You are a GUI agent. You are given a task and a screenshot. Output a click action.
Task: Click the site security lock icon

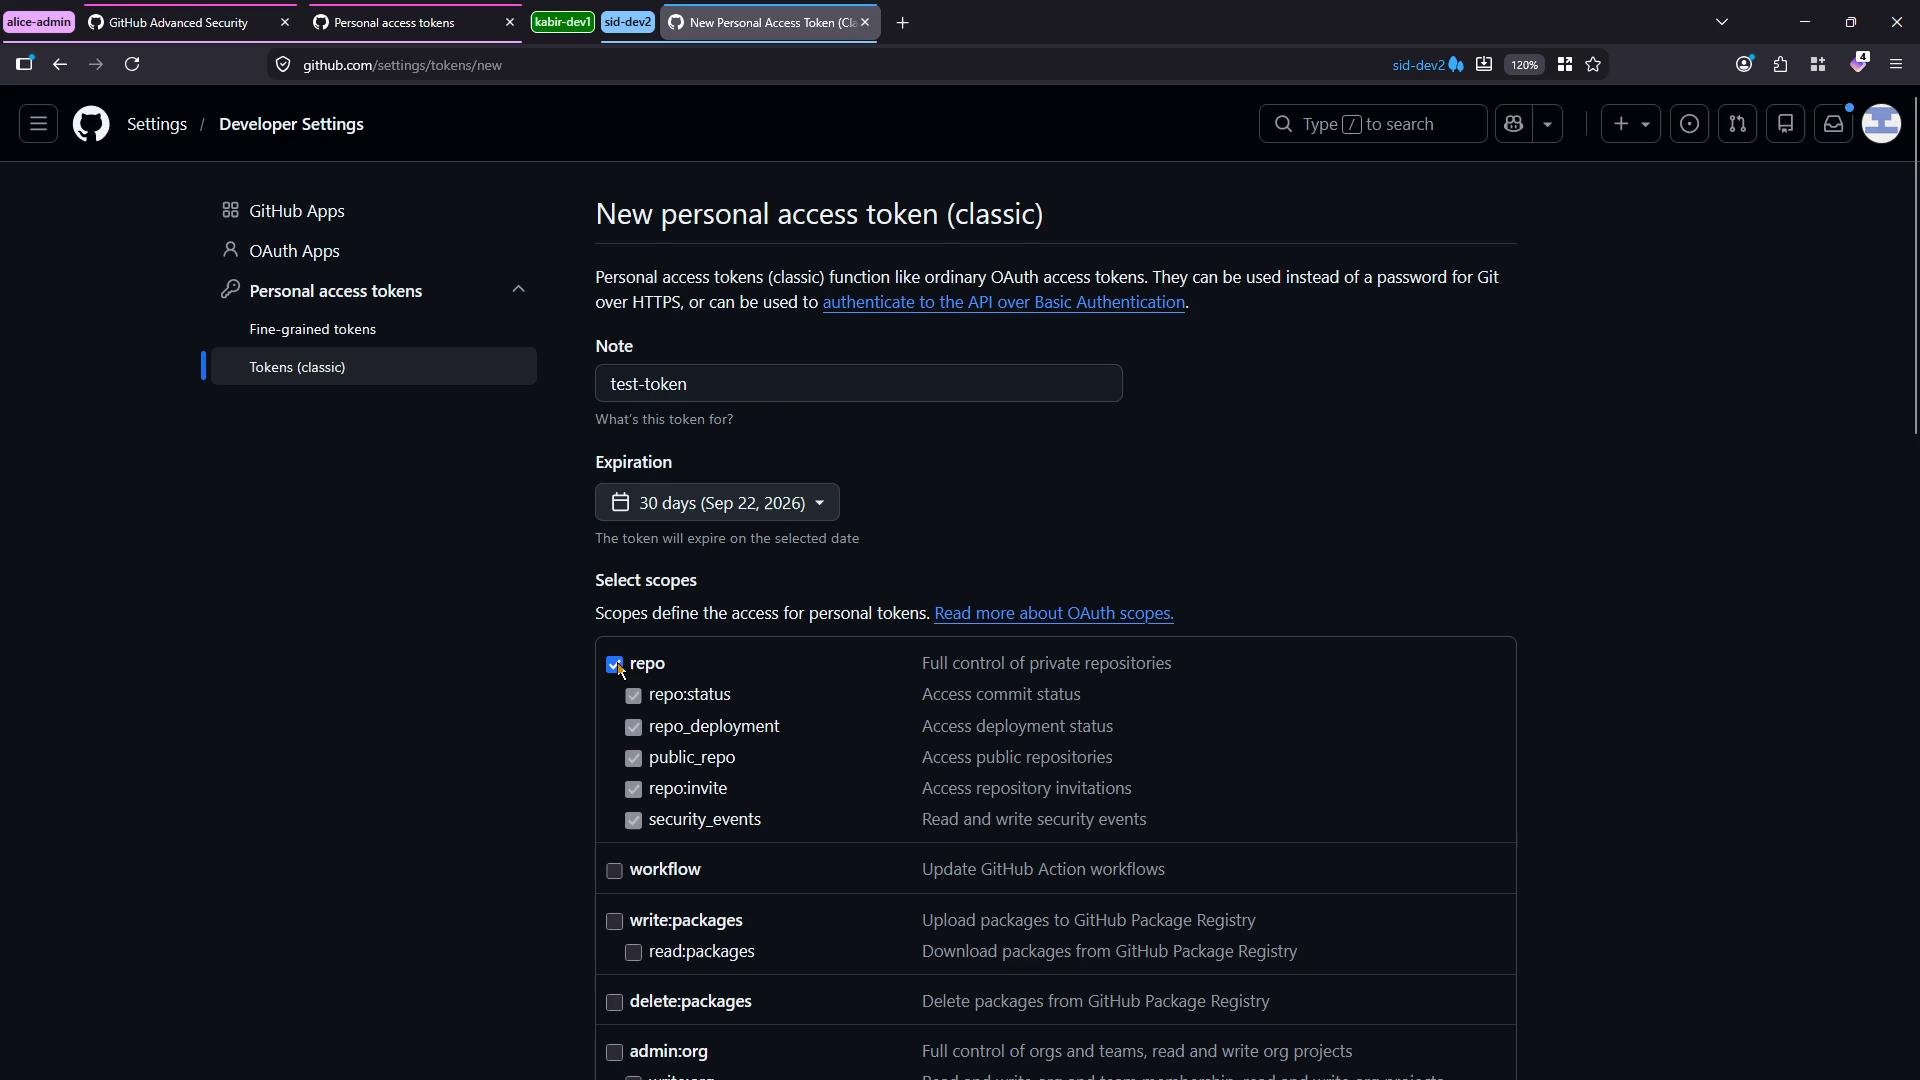(283, 65)
